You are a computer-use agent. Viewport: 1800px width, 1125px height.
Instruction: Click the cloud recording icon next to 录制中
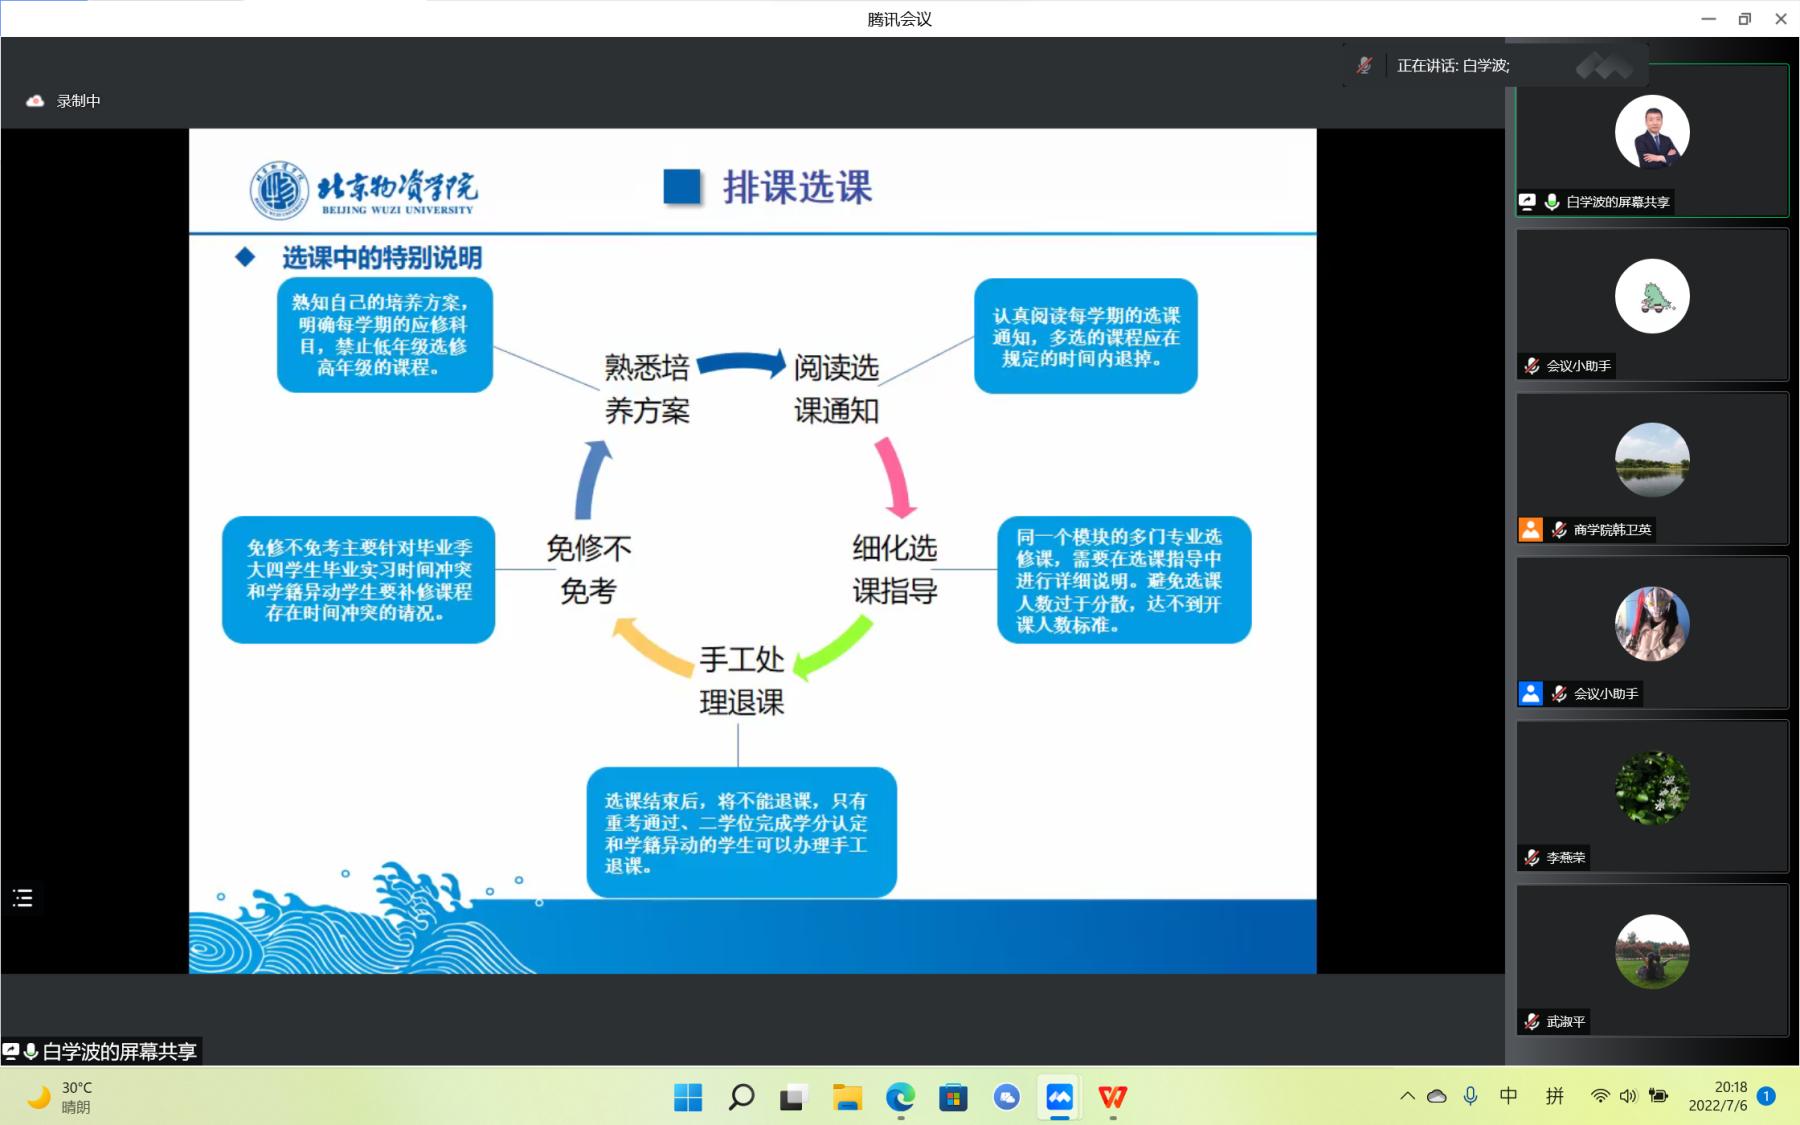coord(35,101)
